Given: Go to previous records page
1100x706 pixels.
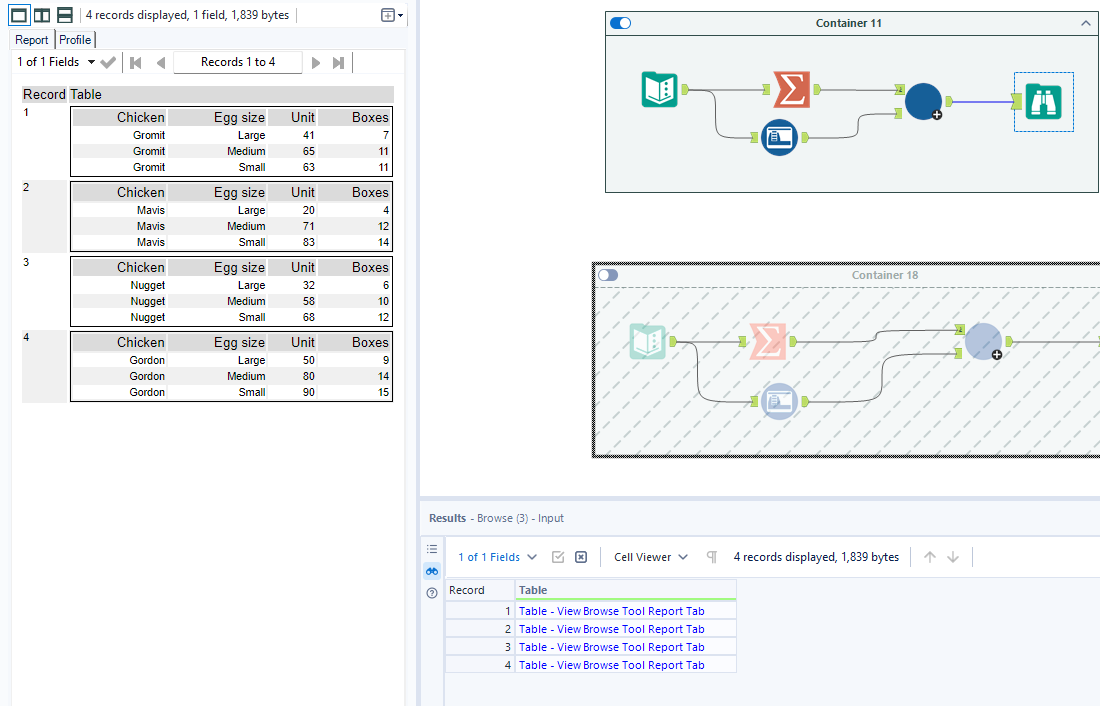Looking at the screenshot, I should [161, 62].
